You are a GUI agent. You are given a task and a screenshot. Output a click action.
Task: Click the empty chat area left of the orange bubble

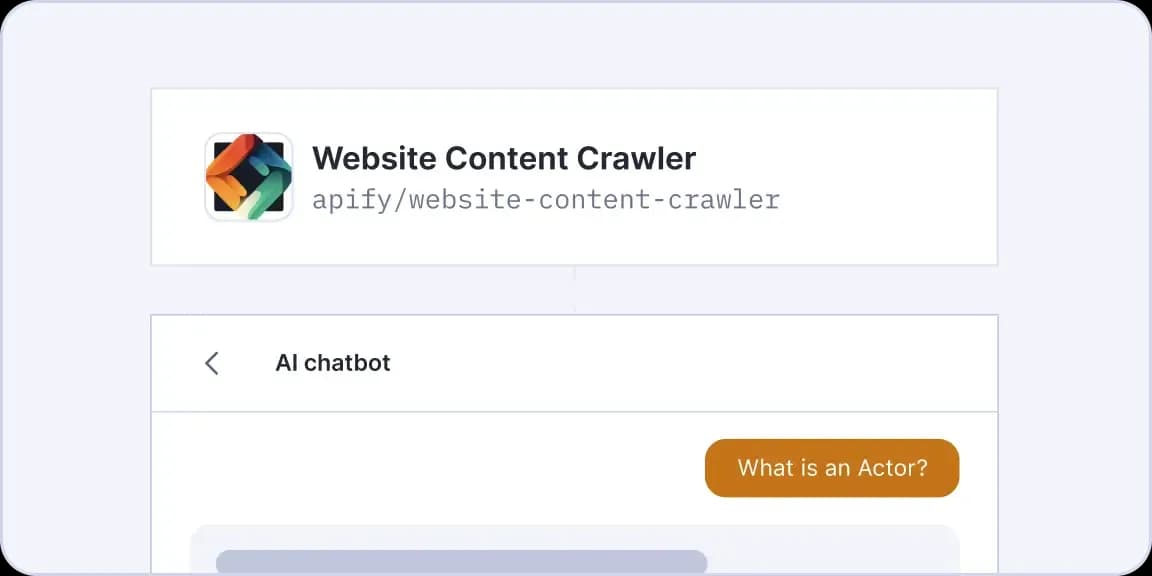[426, 468]
